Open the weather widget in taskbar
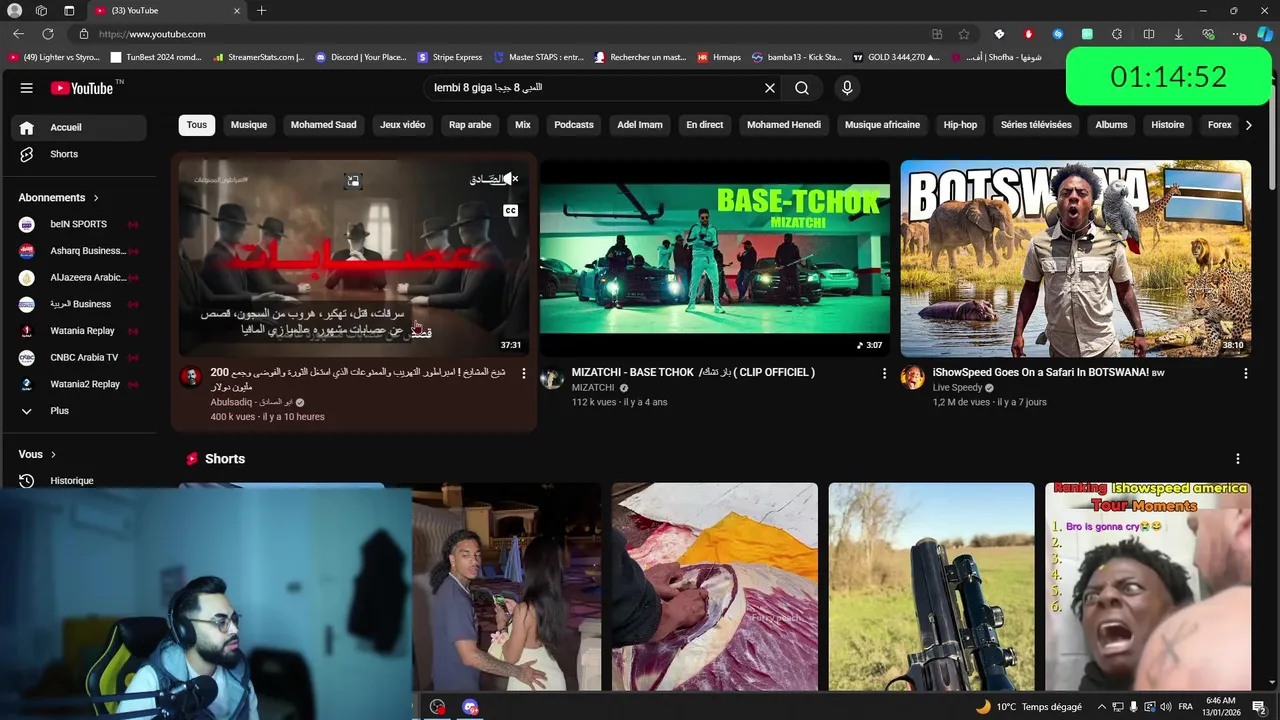The image size is (1280, 720). coord(1029,707)
